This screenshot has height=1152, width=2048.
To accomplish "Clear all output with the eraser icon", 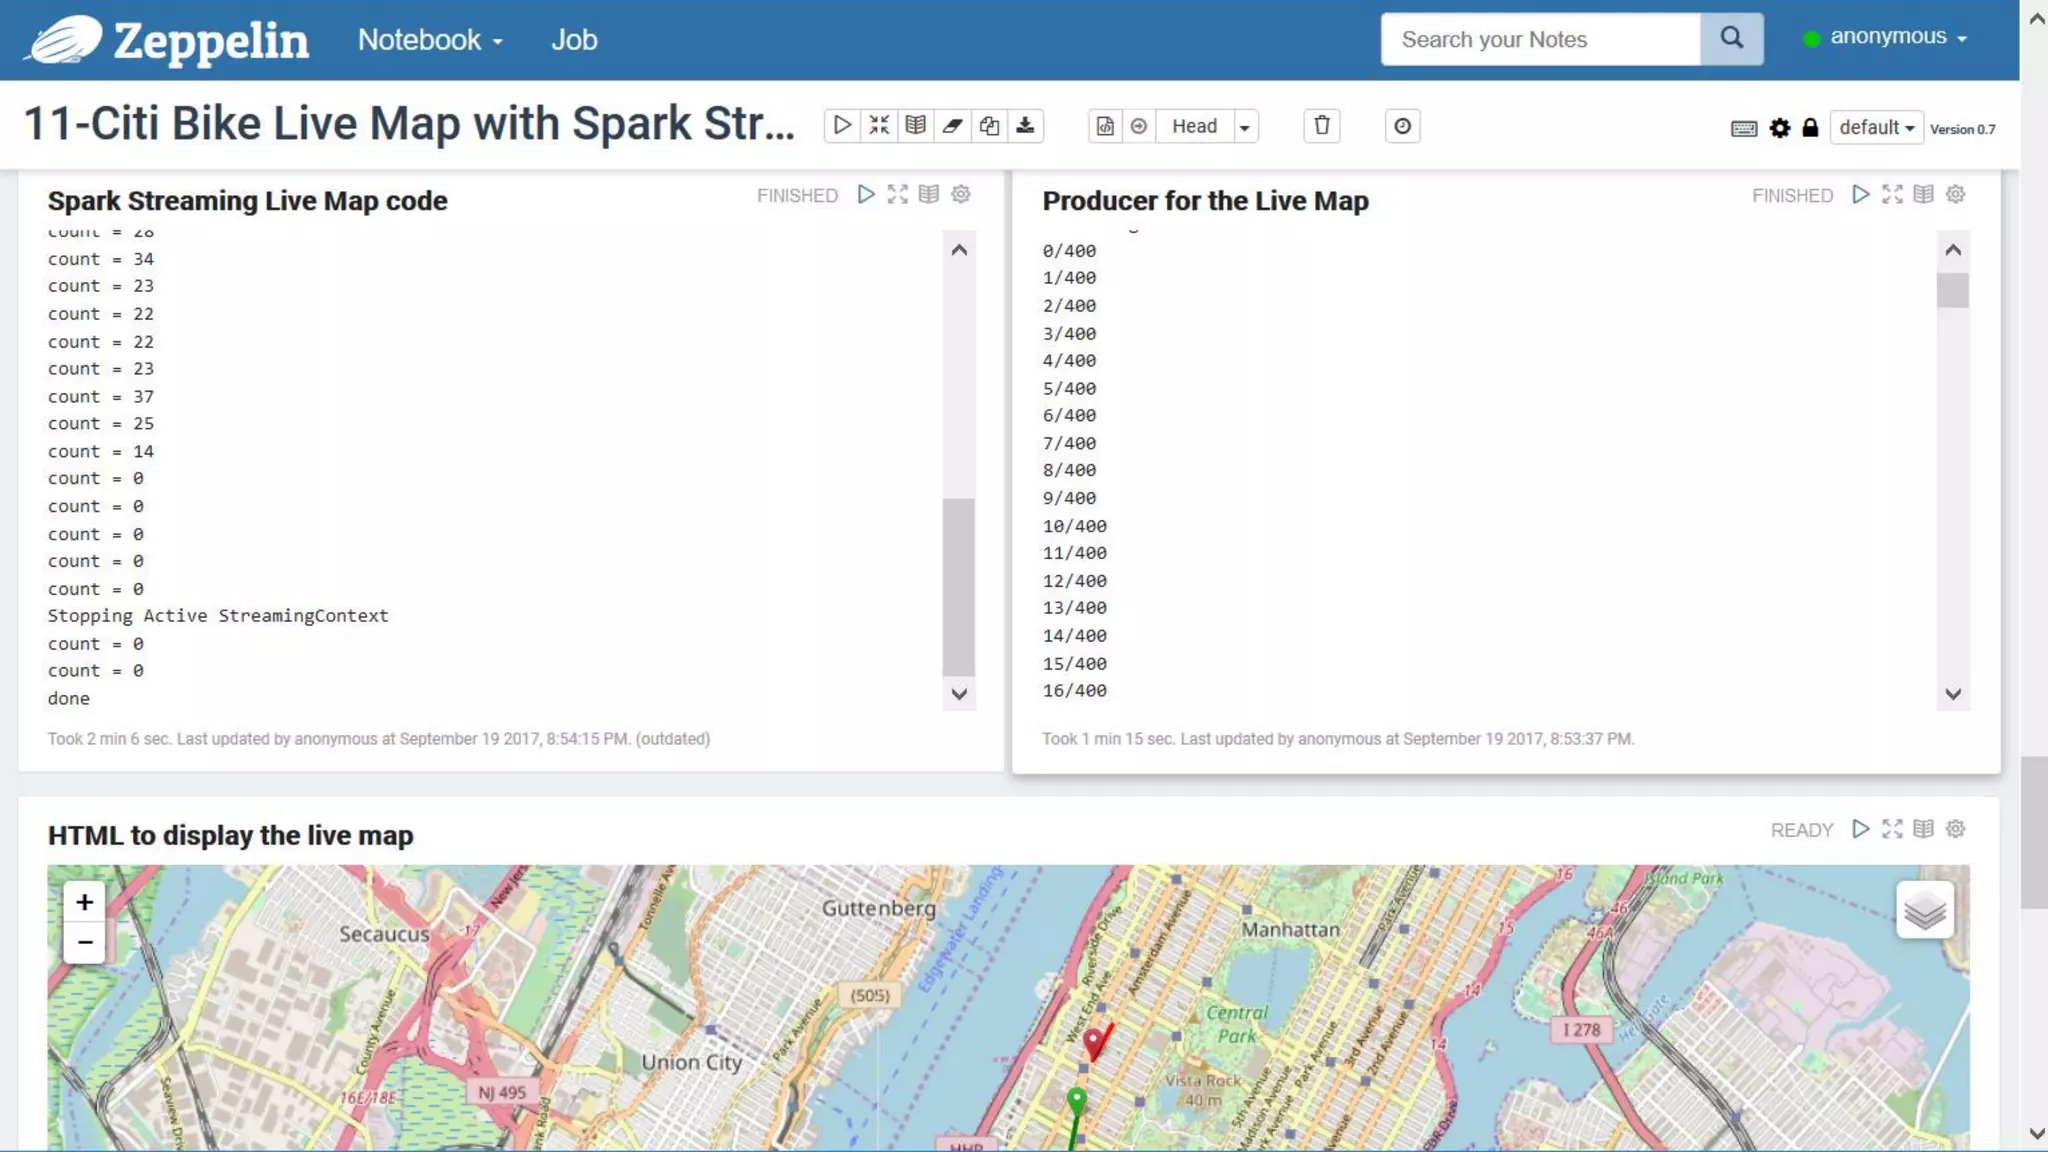I will tap(952, 126).
